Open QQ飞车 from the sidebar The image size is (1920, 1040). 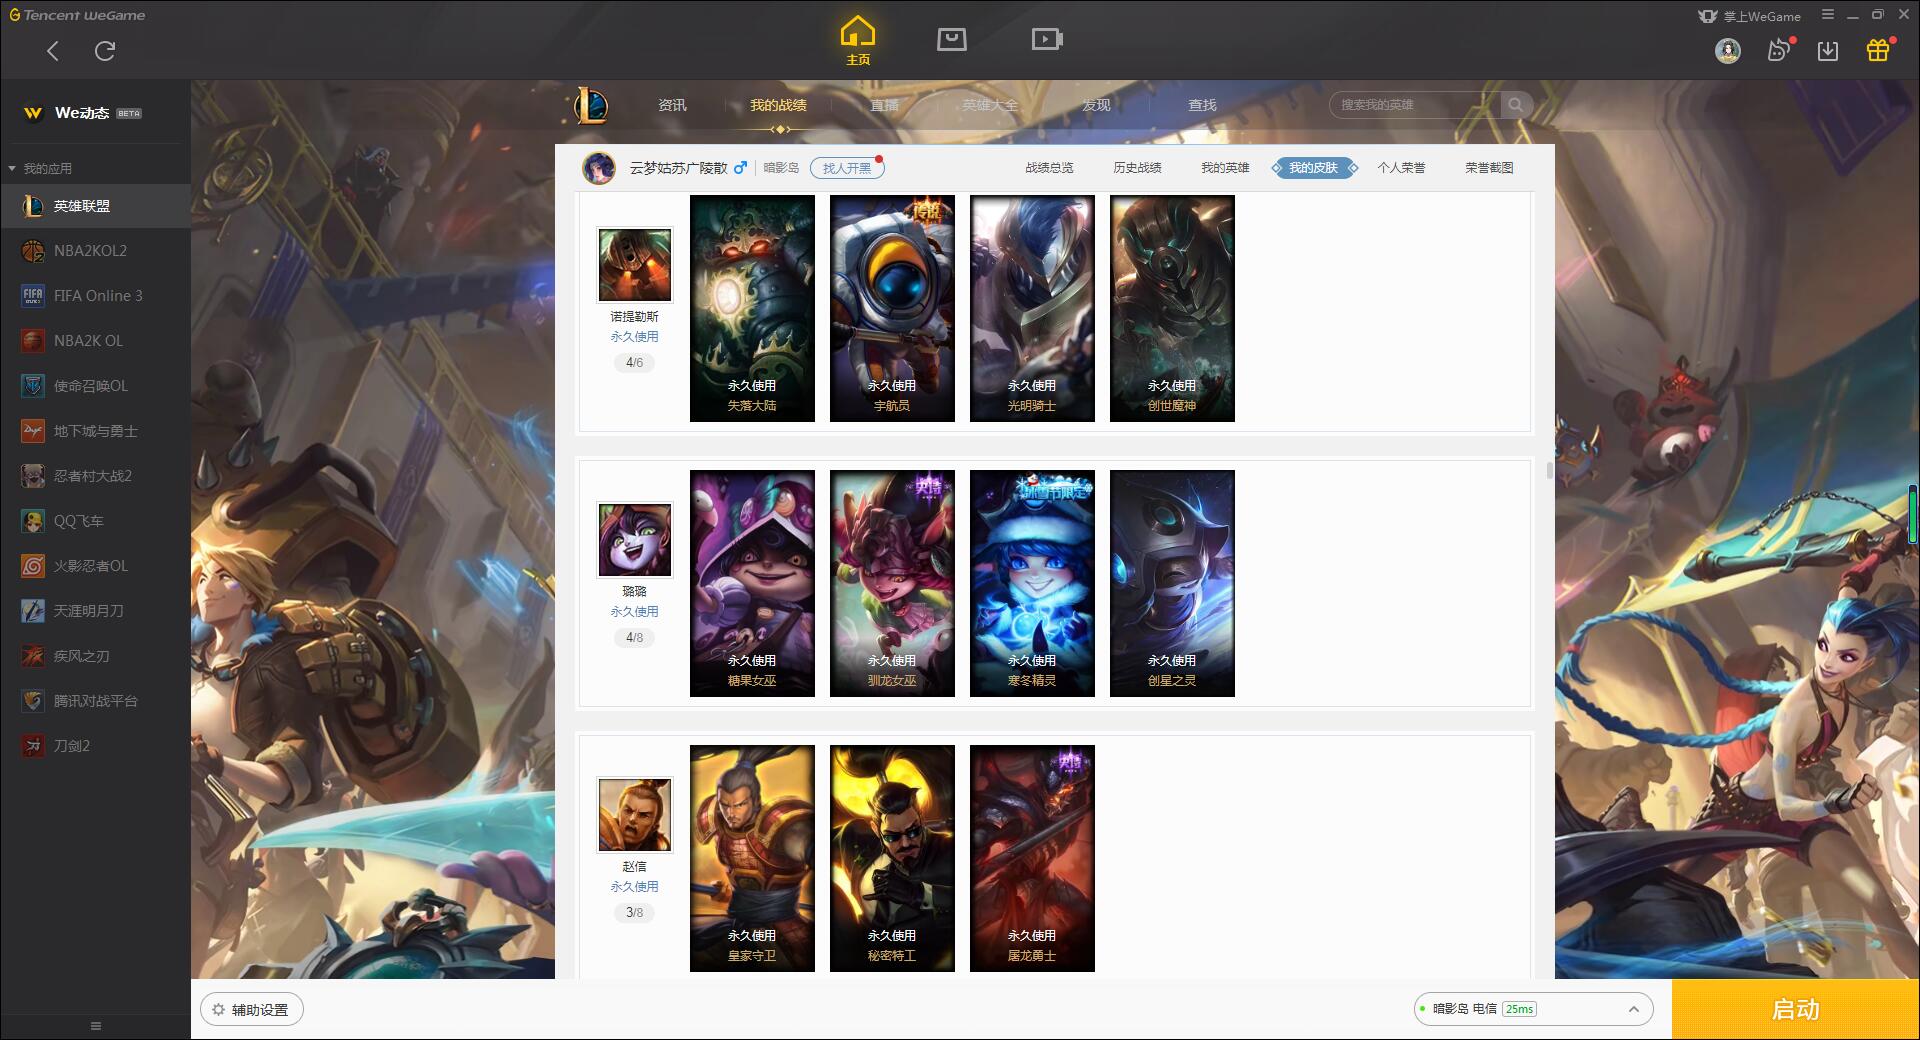coord(95,521)
